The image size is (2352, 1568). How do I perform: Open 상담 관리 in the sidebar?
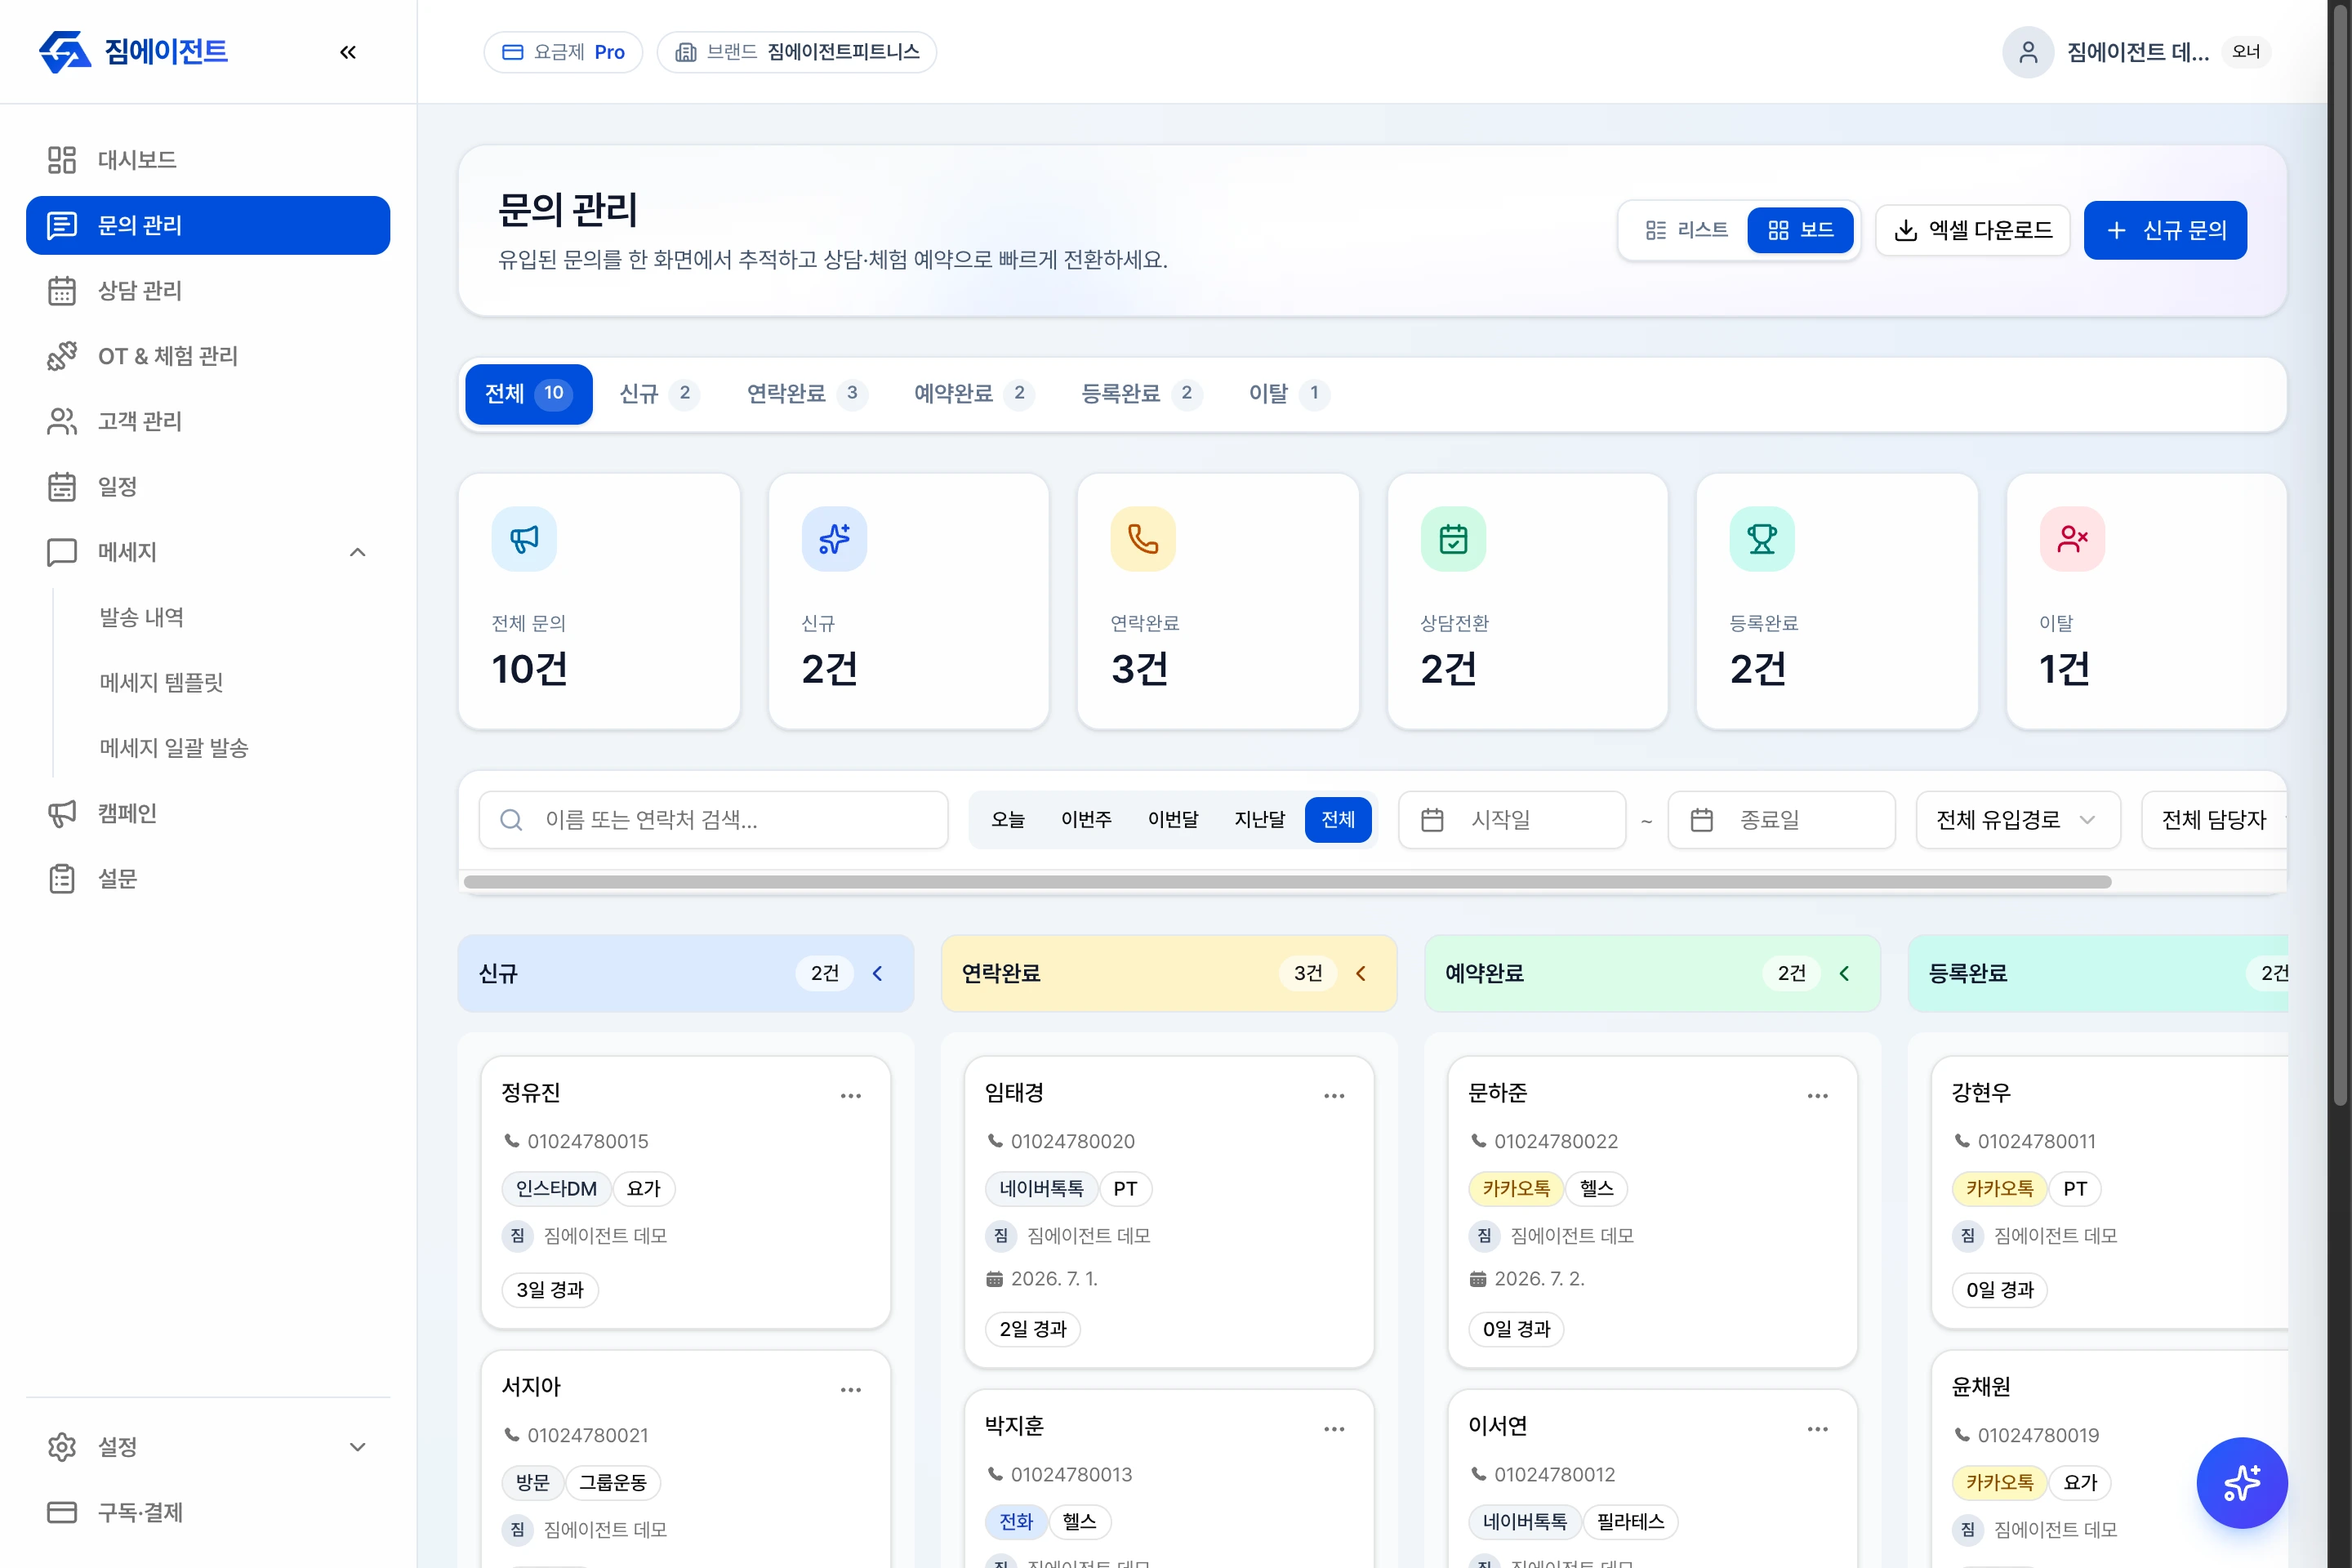(208, 291)
